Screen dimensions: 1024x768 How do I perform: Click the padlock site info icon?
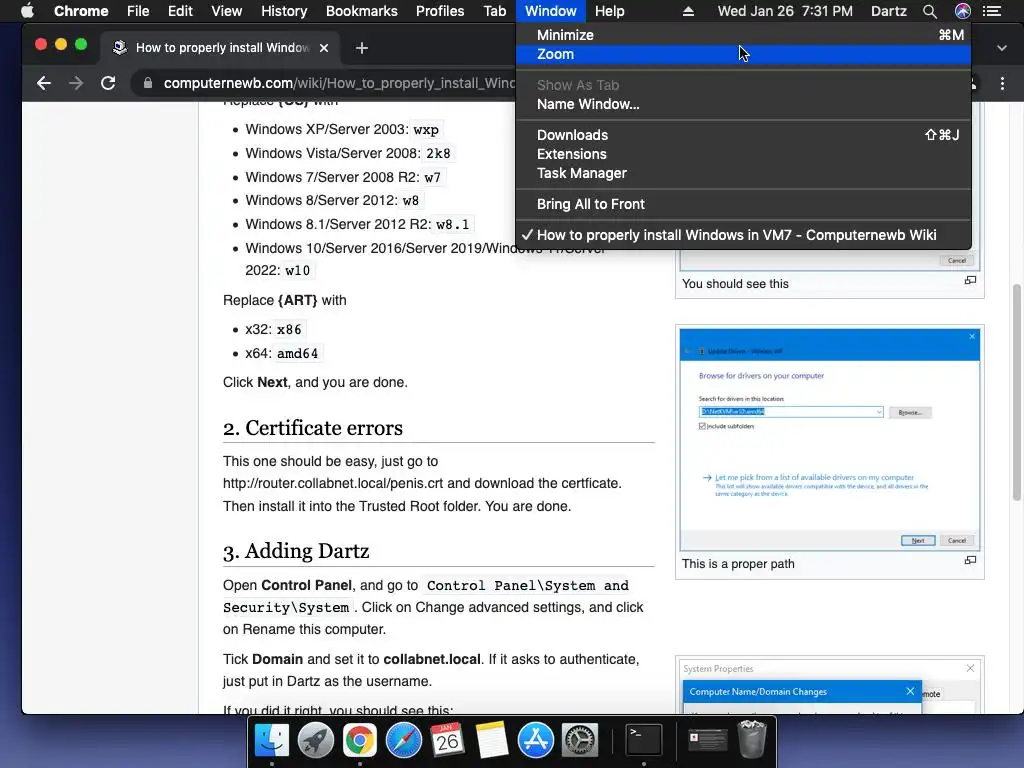148,83
